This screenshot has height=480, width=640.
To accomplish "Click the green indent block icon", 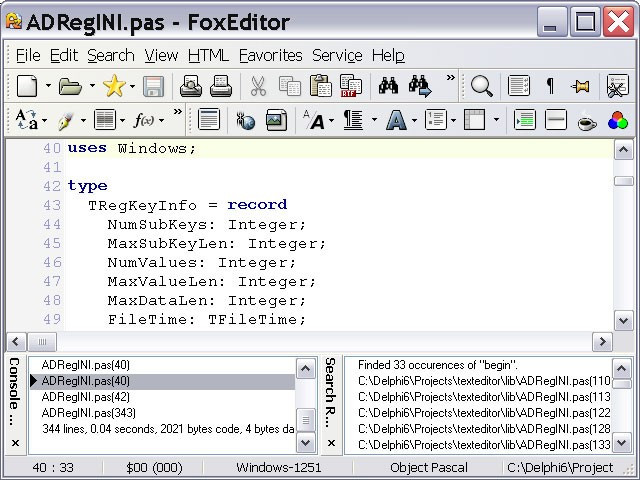I will 525,120.
